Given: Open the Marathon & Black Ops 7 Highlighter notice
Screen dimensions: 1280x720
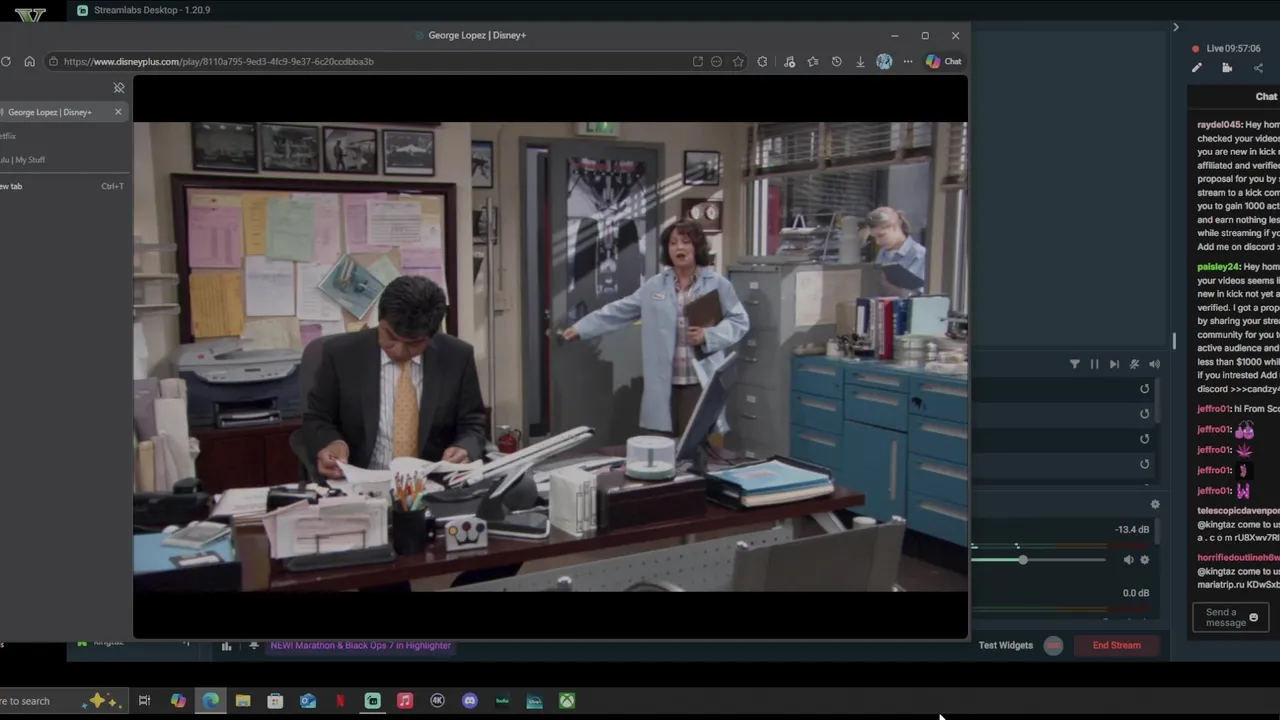Looking at the screenshot, I should point(360,646).
